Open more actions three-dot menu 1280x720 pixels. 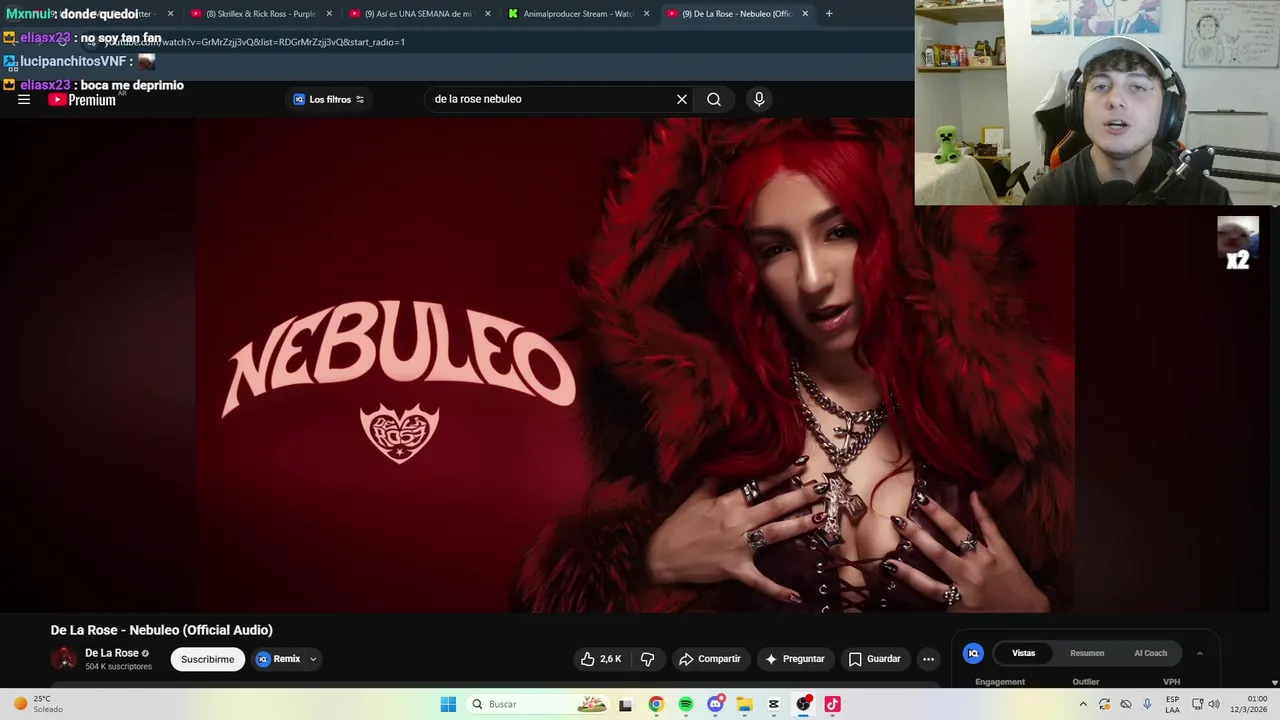point(928,659)
